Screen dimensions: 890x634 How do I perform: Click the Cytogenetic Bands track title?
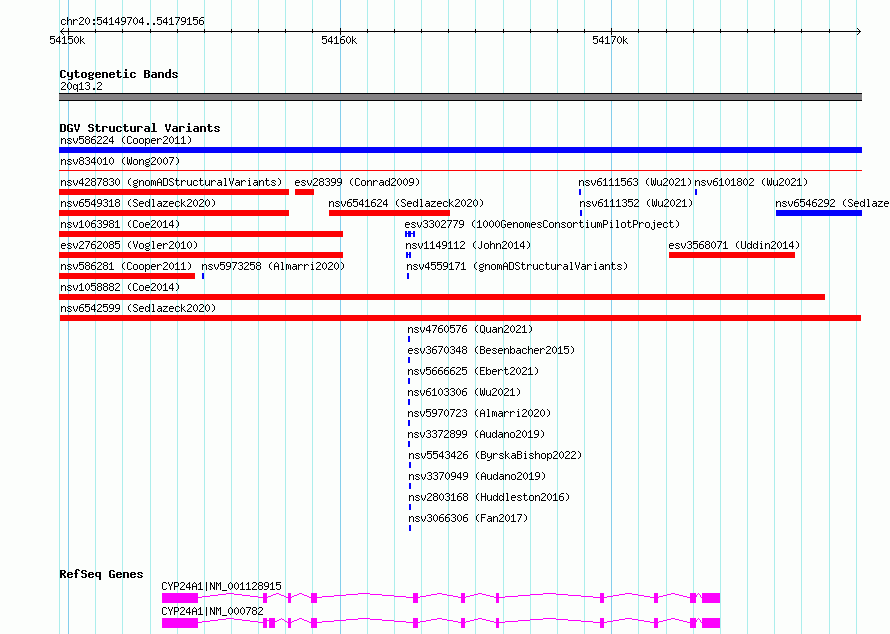pos(119,74)
